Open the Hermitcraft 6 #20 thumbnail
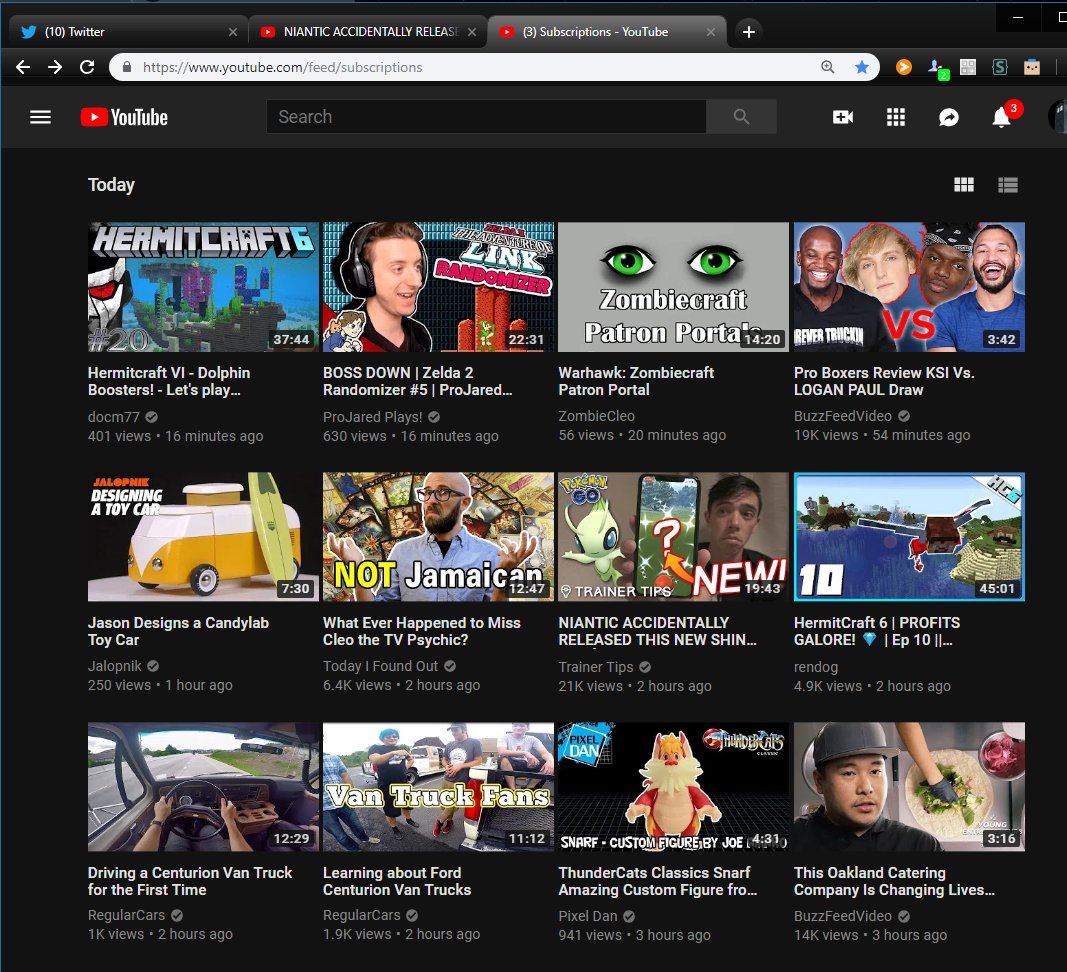1067x972 pixels. pyautogui.click(x=203, y=287)
